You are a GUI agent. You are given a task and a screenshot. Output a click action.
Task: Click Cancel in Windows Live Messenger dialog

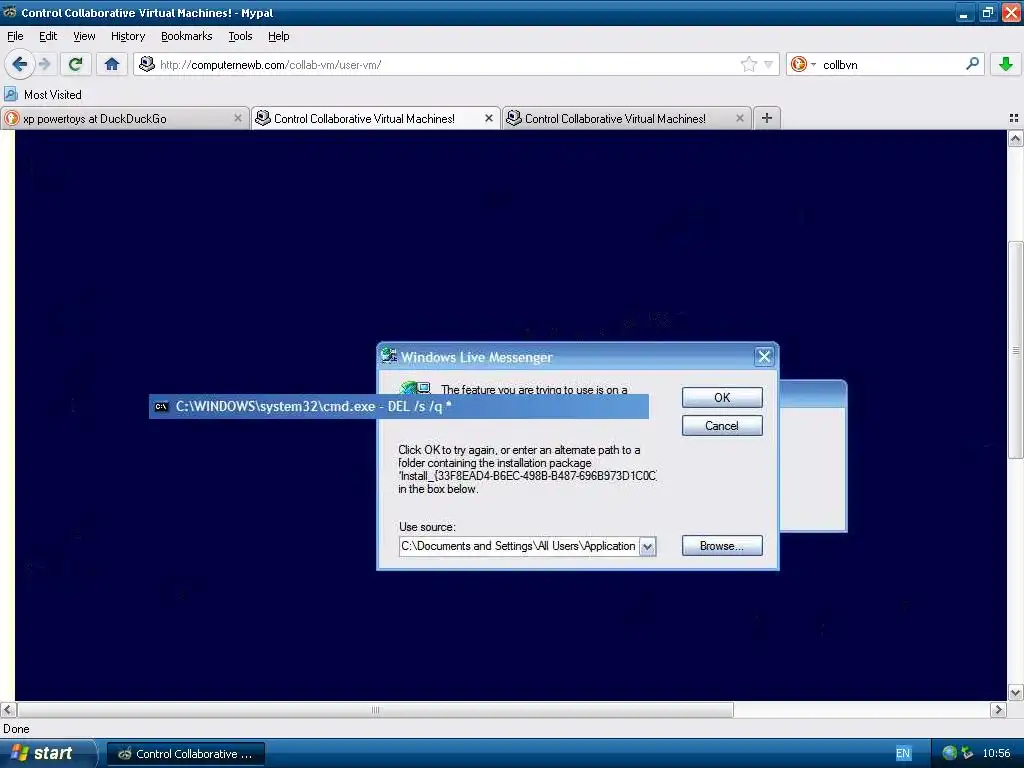[x=722, y=426]
